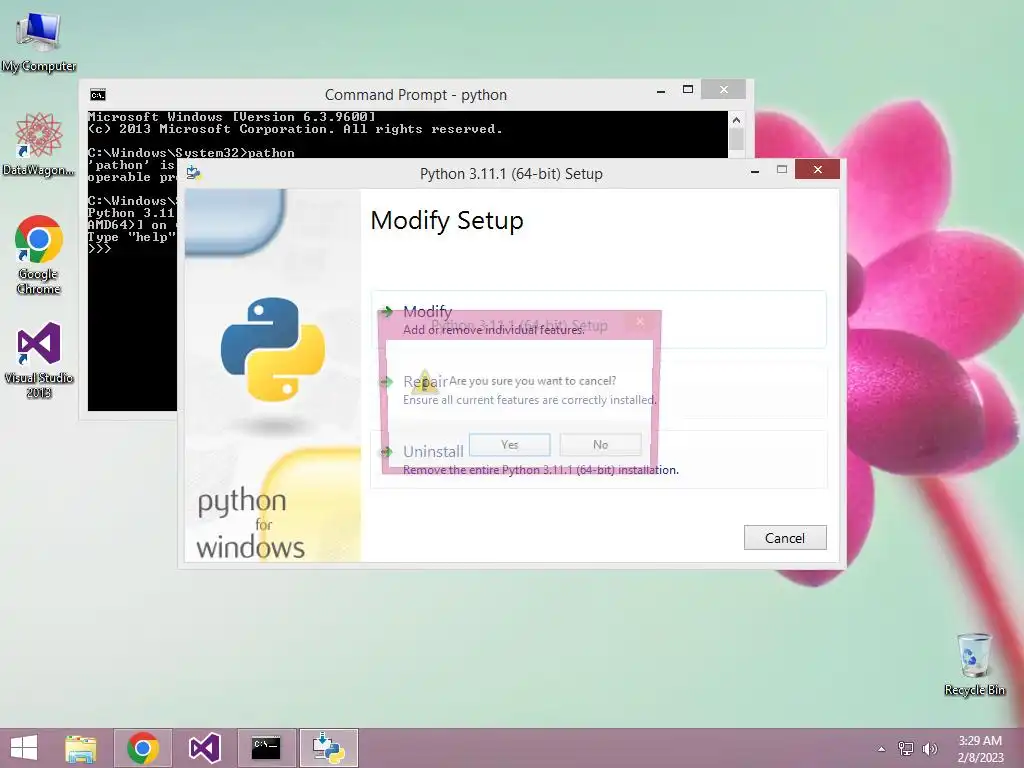Click the Command Prompt scroll up arrow
Viewport: 1024px width, 768px height.
coord(736,120)
